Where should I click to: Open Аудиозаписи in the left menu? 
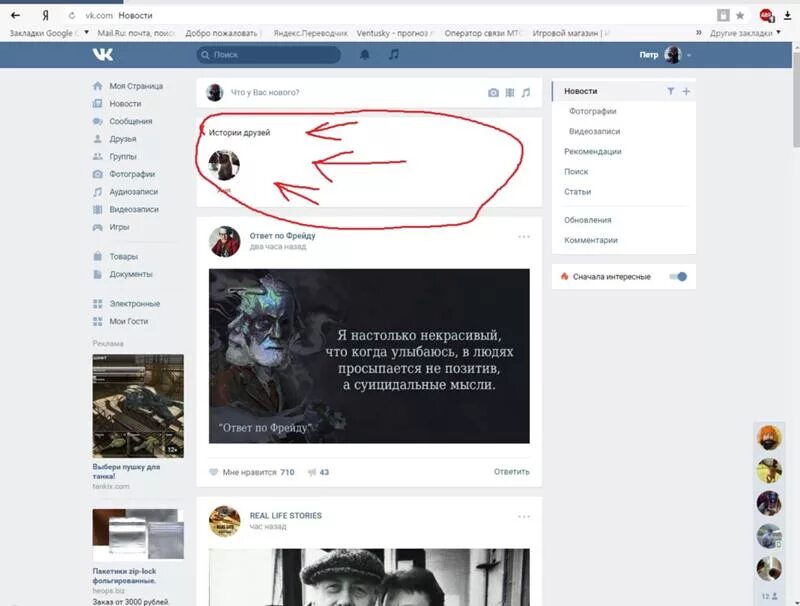134,192
